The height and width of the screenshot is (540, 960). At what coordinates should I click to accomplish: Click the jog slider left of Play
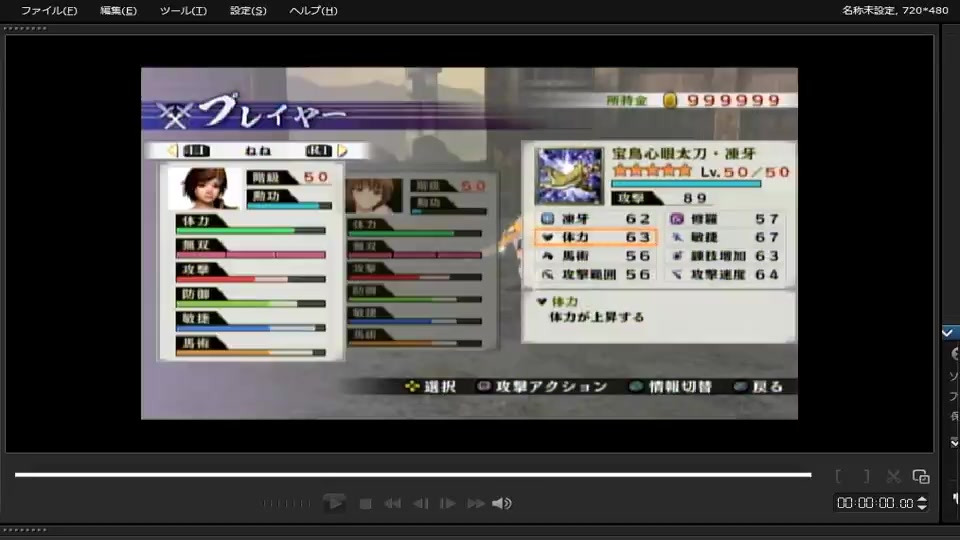tap(286, 504)
